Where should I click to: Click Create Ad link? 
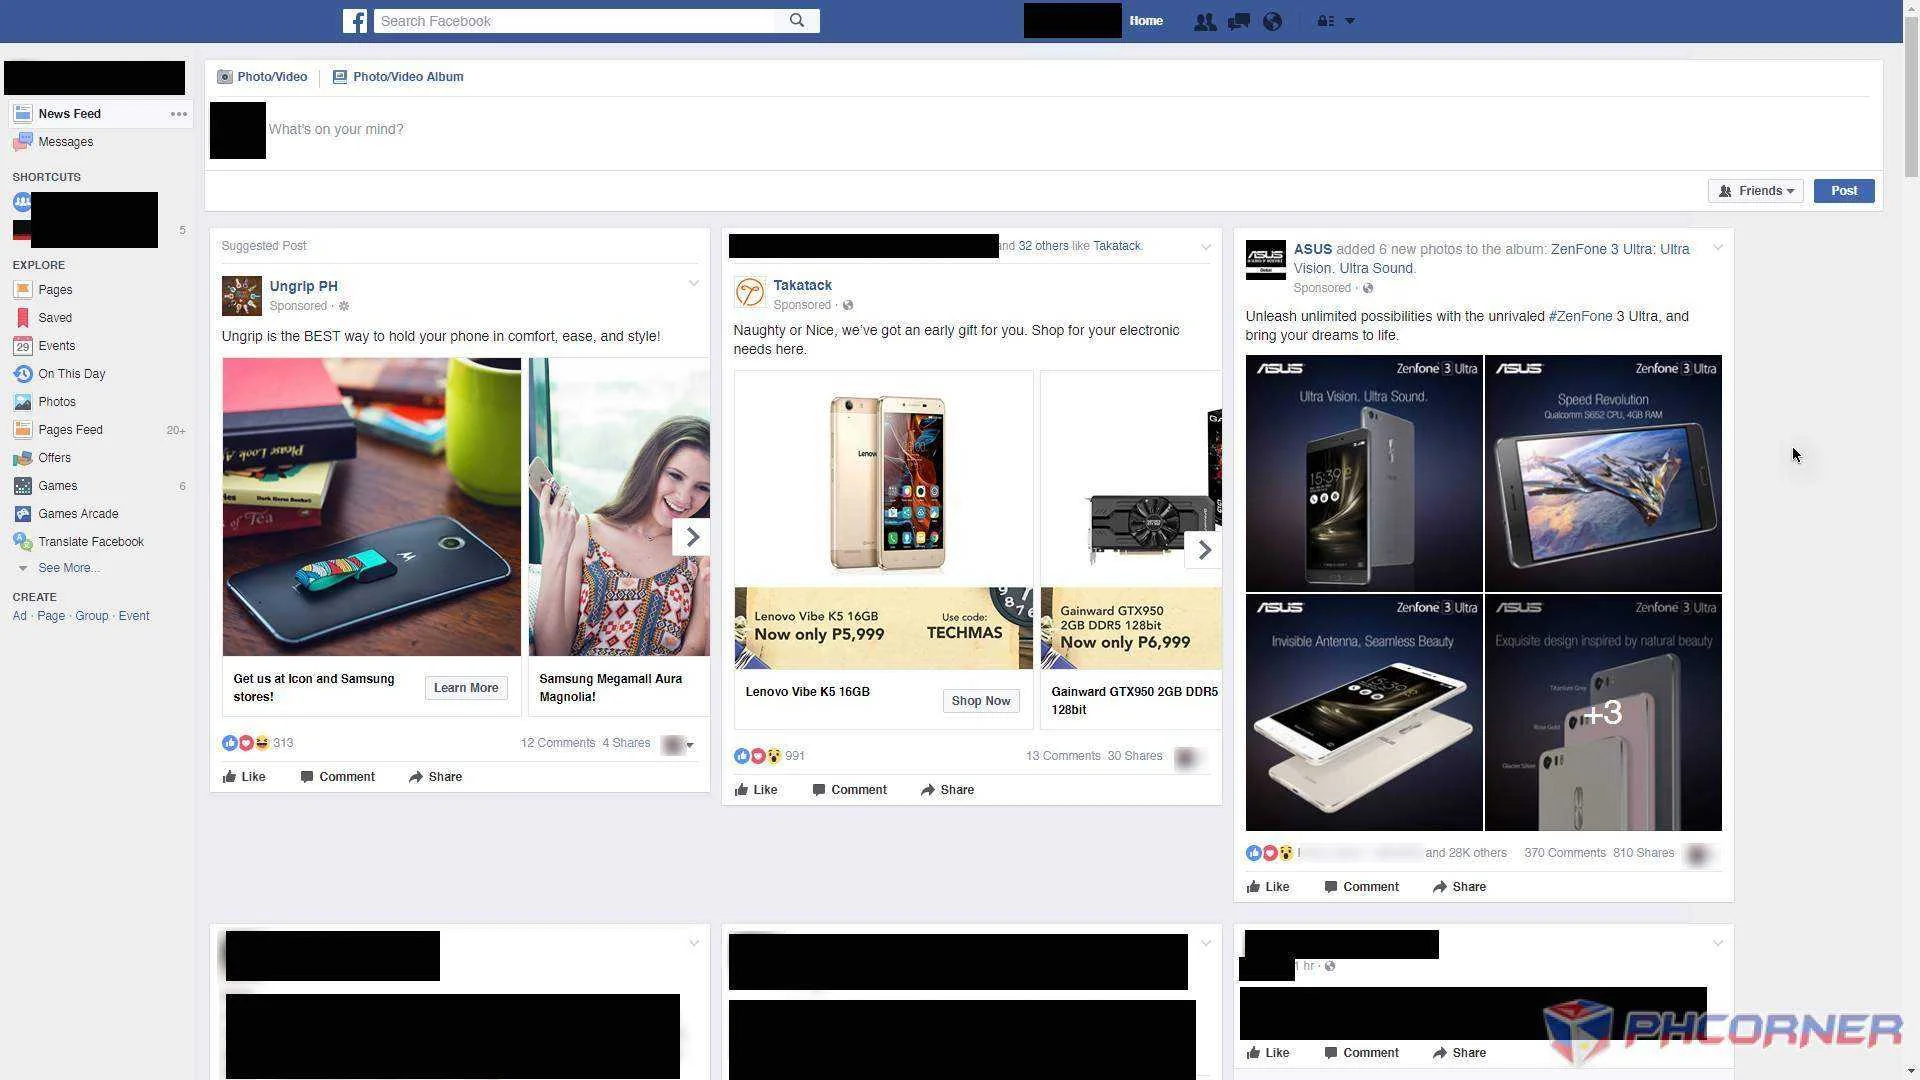(x=19, y=616)
